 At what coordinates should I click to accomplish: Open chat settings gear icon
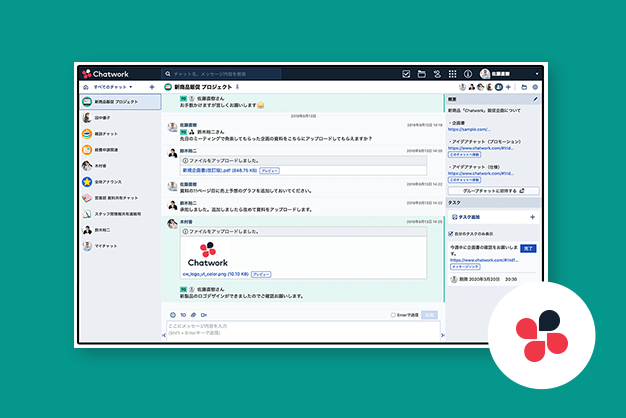coord(535,87)
